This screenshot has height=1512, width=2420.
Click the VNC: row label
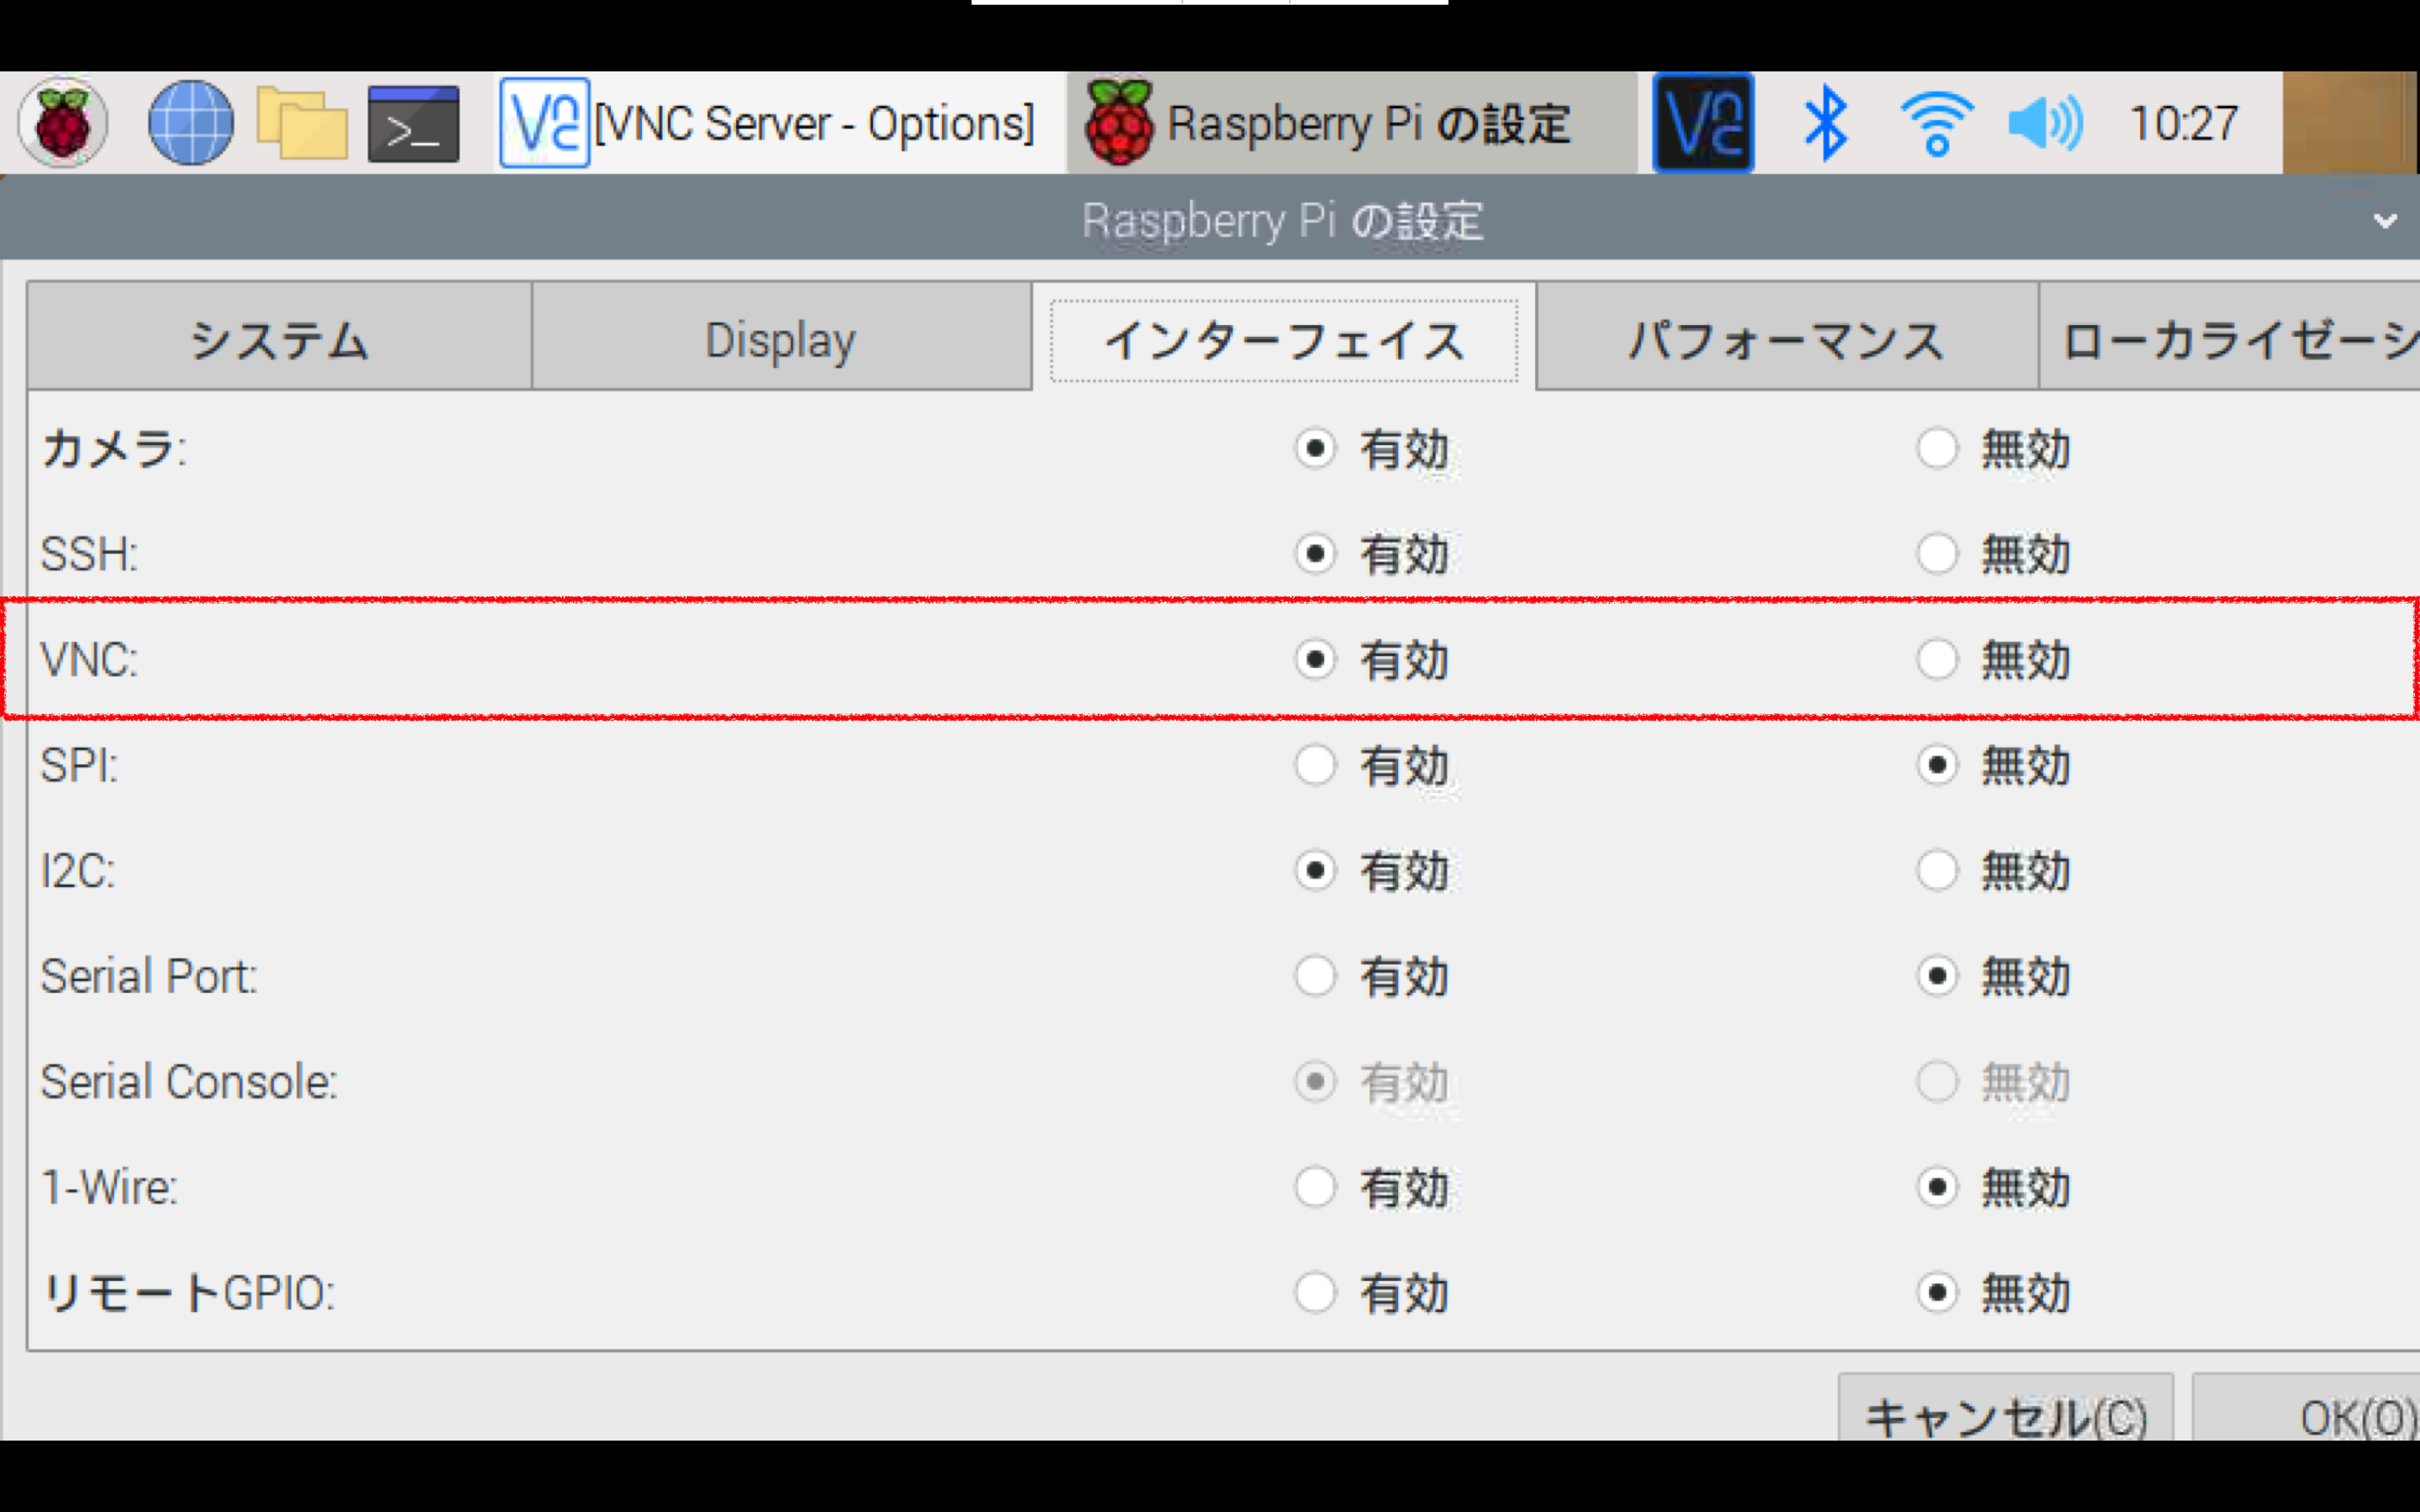[89, 660]
